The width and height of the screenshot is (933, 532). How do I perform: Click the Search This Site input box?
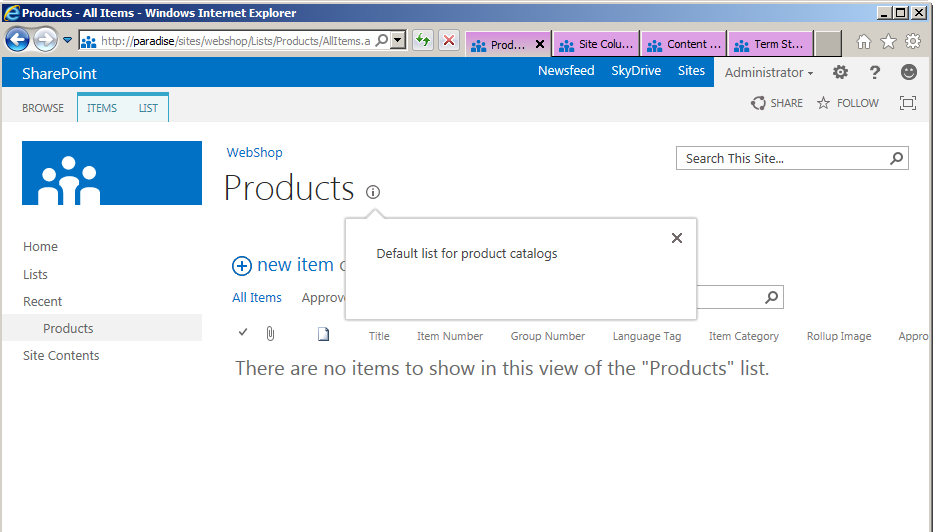tap(782, 158)
